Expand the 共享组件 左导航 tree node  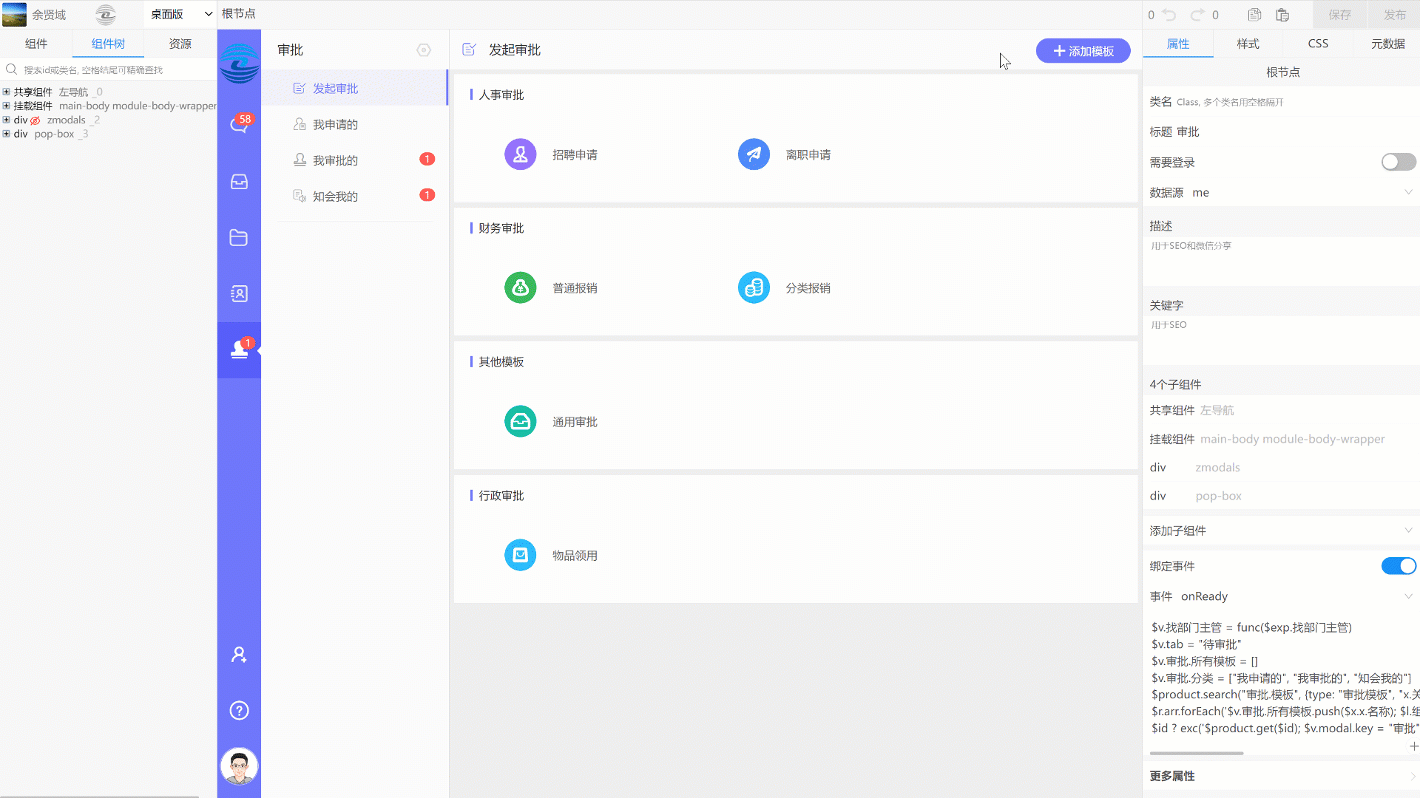coord(6,92)
